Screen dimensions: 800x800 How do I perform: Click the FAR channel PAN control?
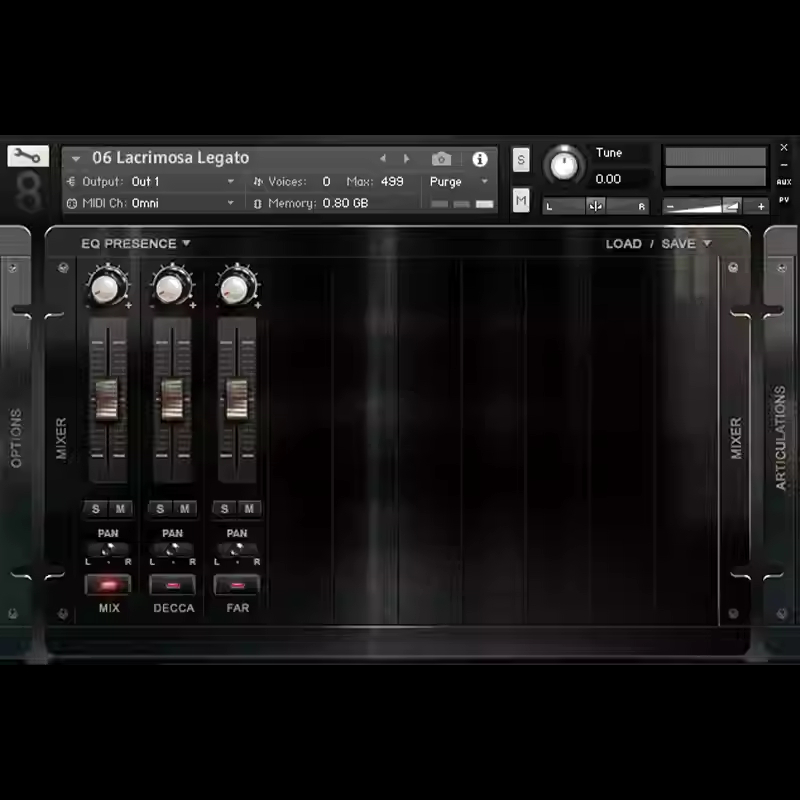237,549
